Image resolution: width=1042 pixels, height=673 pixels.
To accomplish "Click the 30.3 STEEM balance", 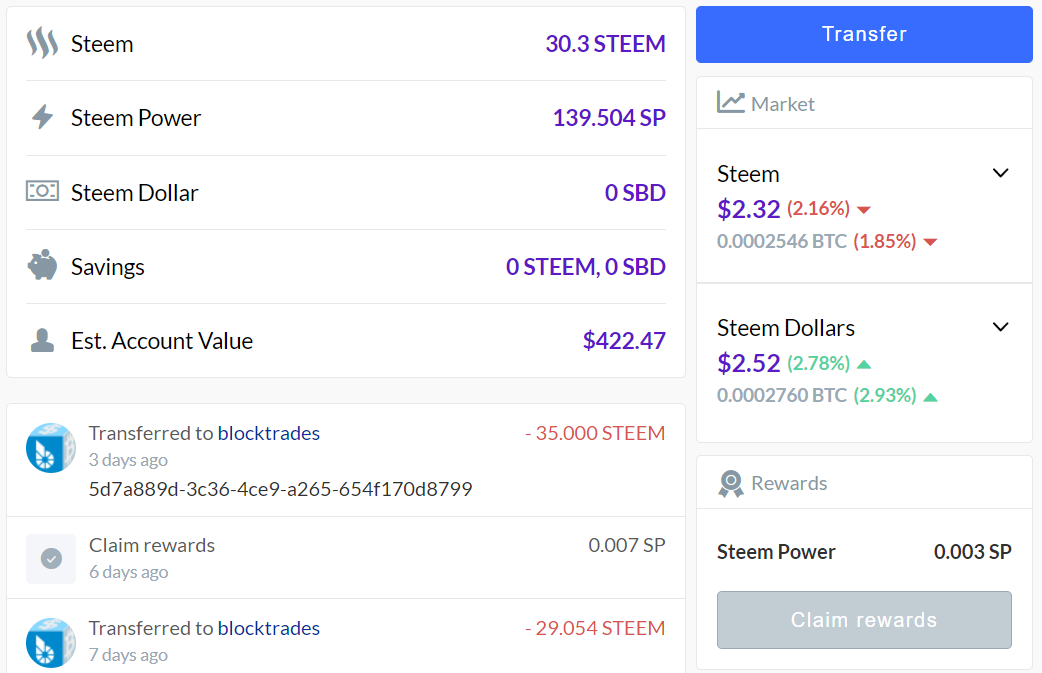I will pos(605,44).
